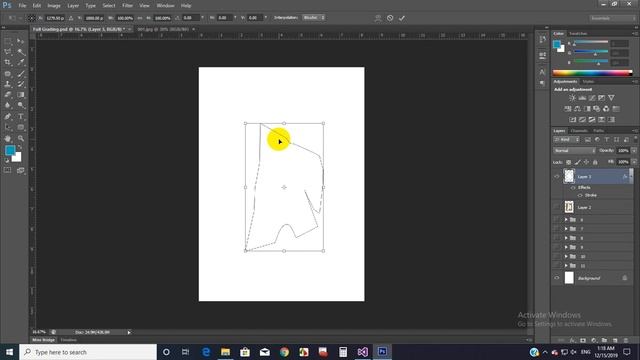Select the Horizontal Type tool

(21, 116)
